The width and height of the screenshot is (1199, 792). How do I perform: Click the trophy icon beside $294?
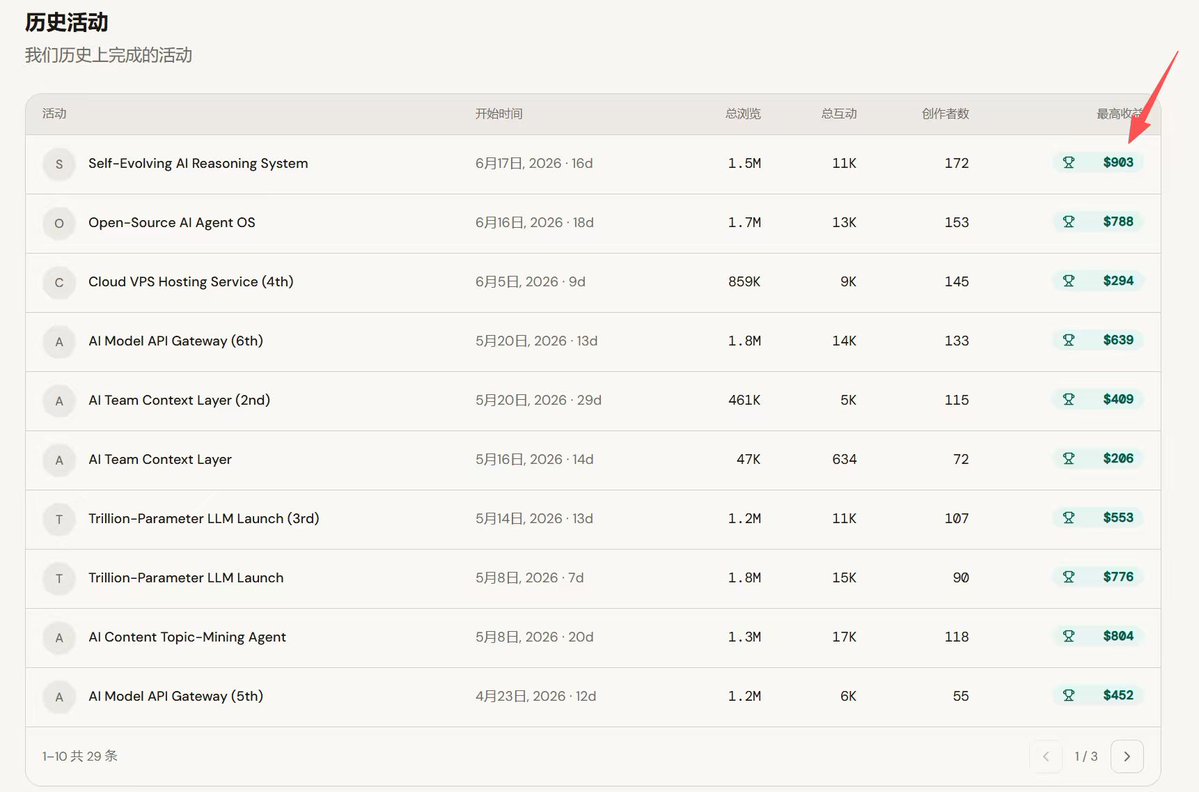coord(1068,281)
